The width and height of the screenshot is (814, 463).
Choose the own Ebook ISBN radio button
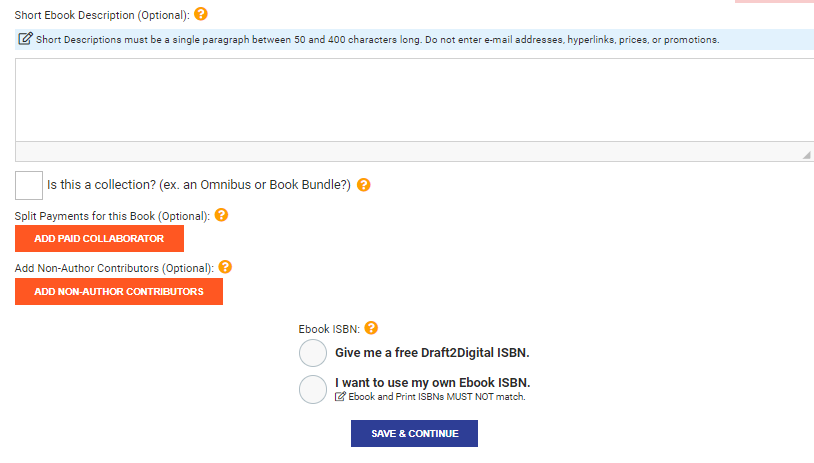click(313, 390)
